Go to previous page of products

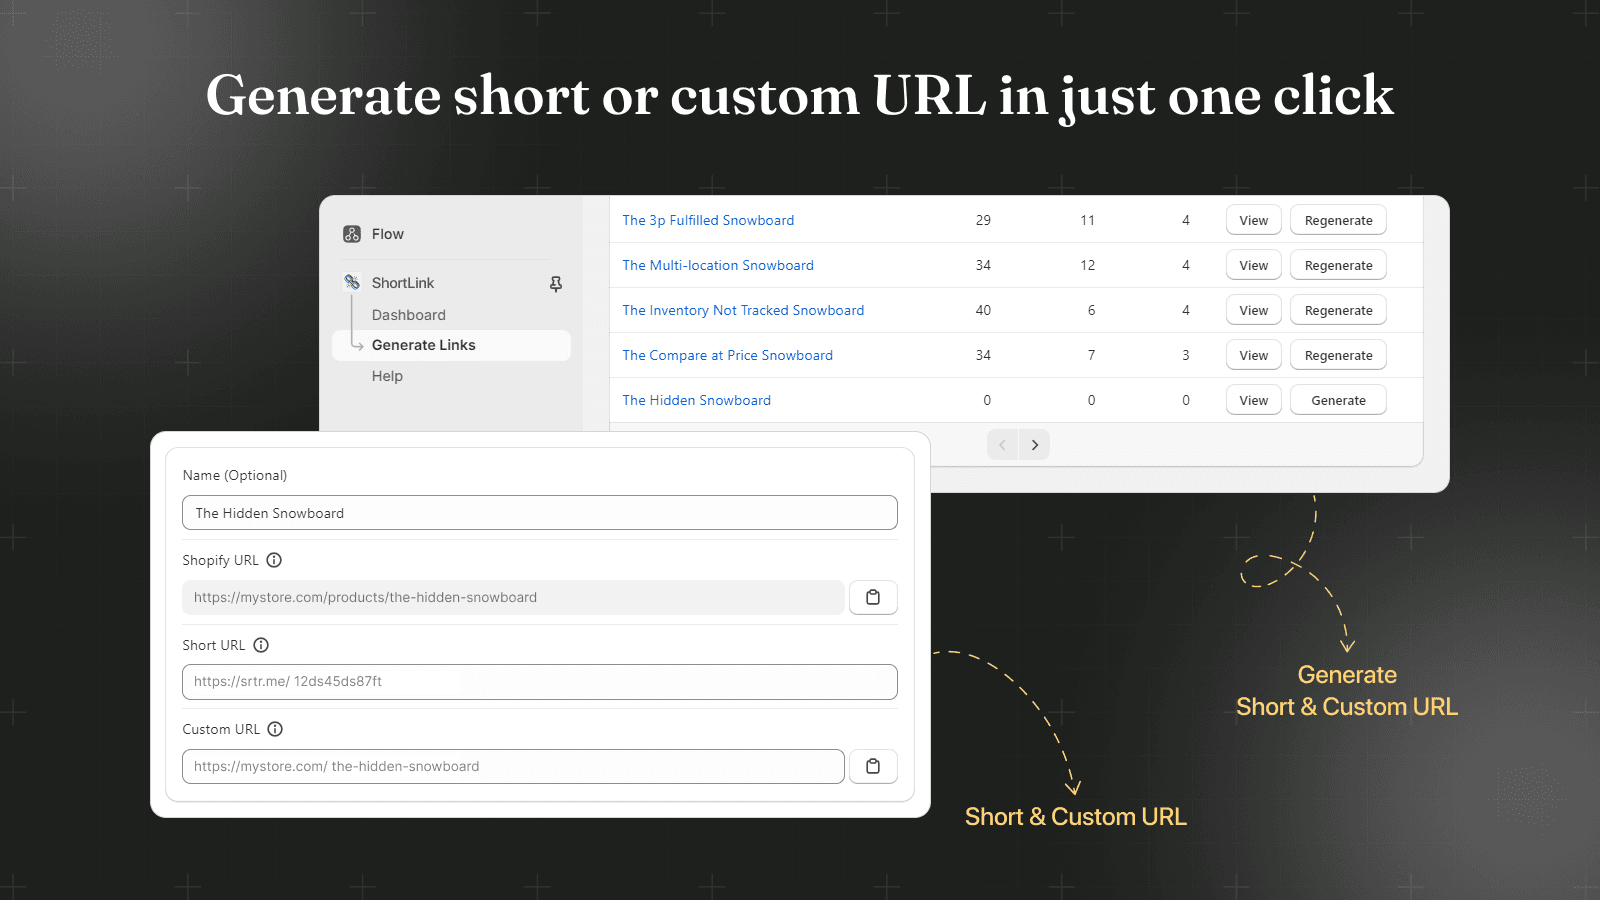[x=1002, y=445]
